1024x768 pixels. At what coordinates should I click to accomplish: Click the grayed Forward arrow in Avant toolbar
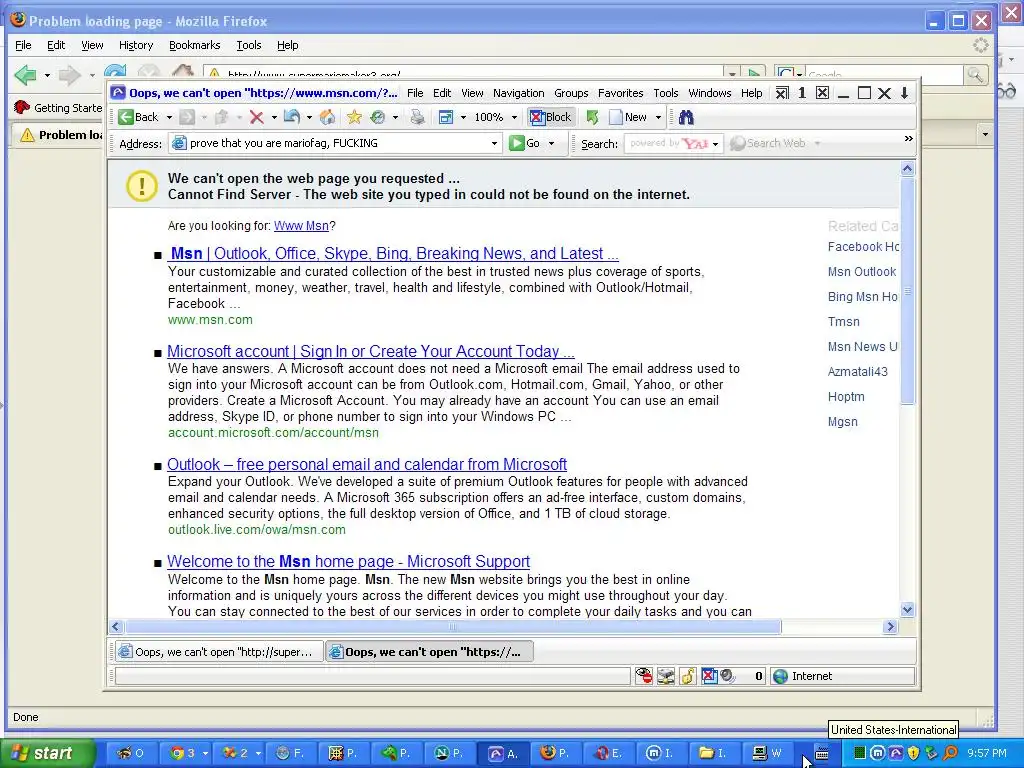pyautogui.click(x=187, y=117)
